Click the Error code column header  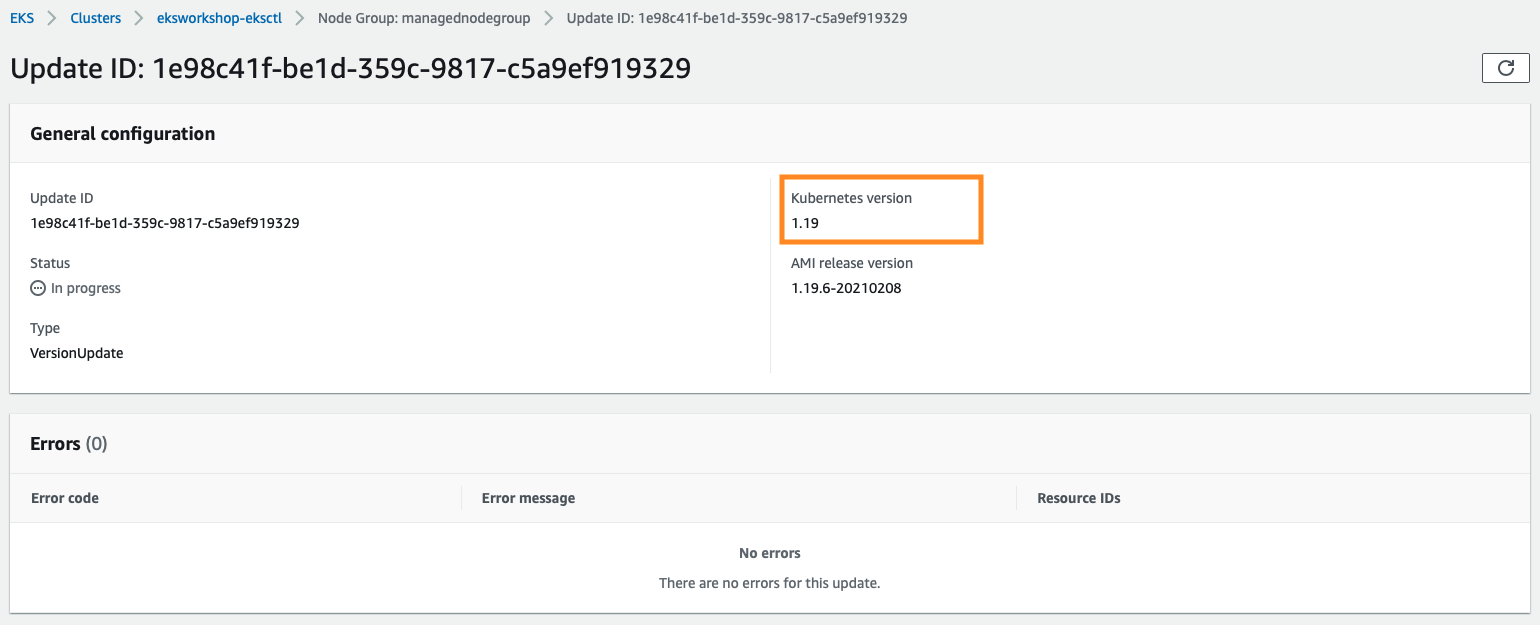[x=65, y=498]
